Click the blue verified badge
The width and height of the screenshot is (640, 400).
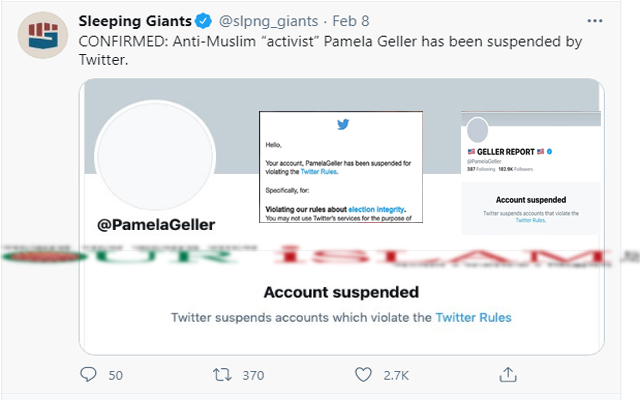(203, 21)
